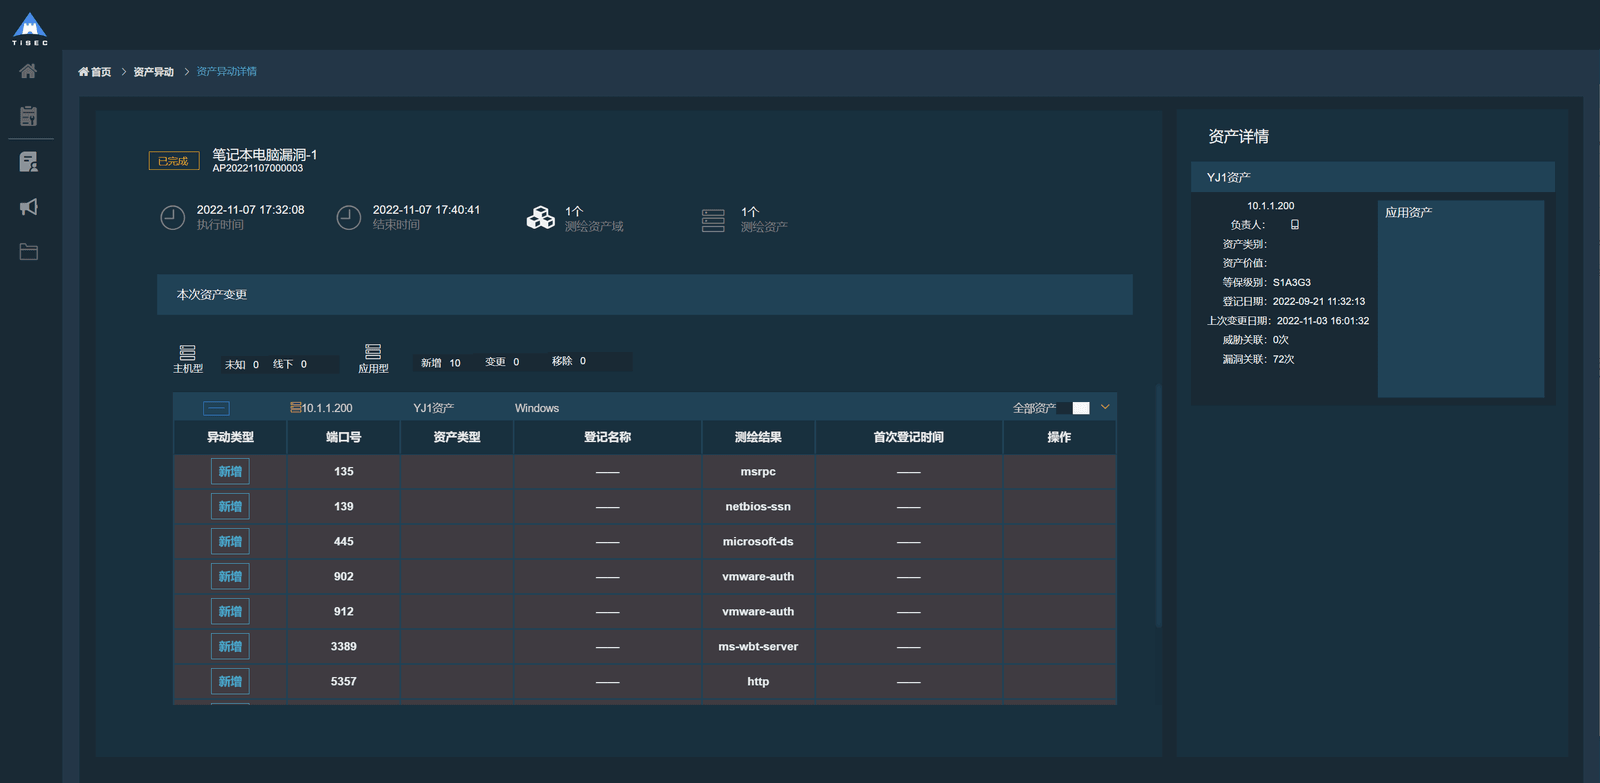Open the folder icon in the sidebar
The width and height of the screenshot is (1600, 783).
(x=28, y=252)
